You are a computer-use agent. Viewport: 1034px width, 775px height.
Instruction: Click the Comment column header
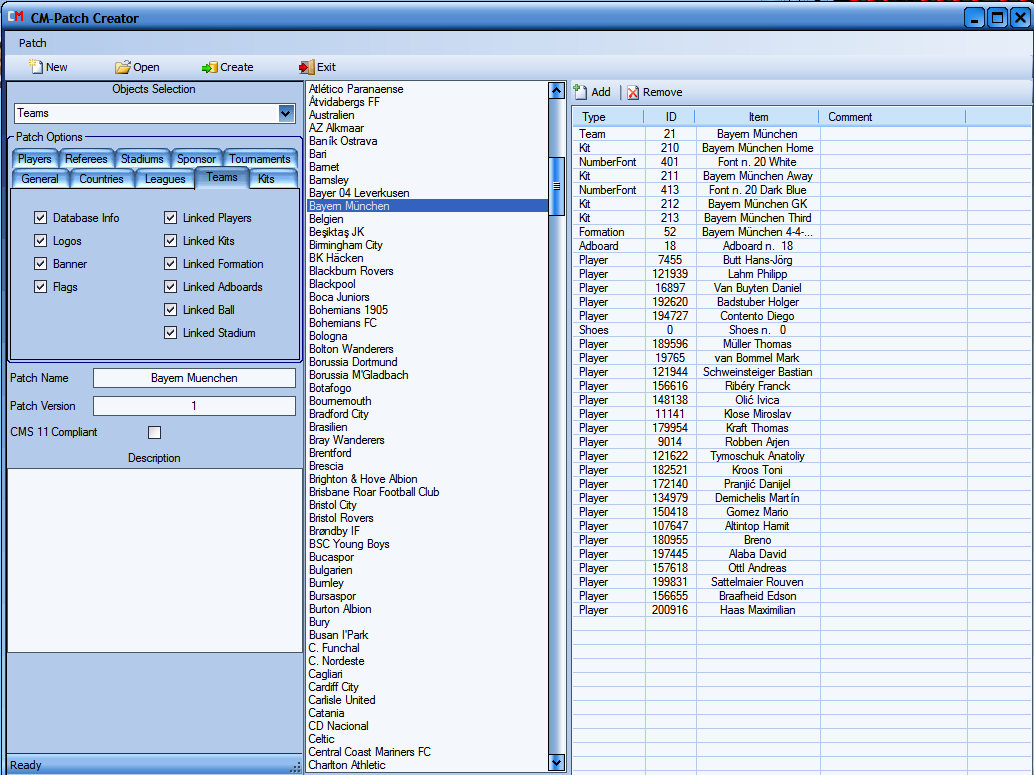(x=892, y=117)
